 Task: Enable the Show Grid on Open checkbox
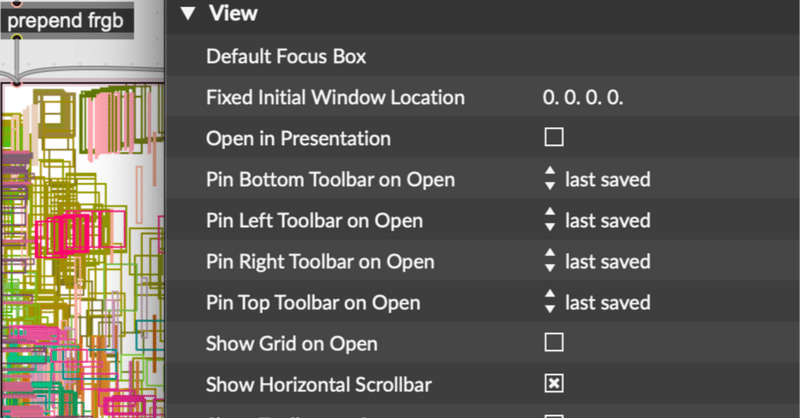coord(554,344)
